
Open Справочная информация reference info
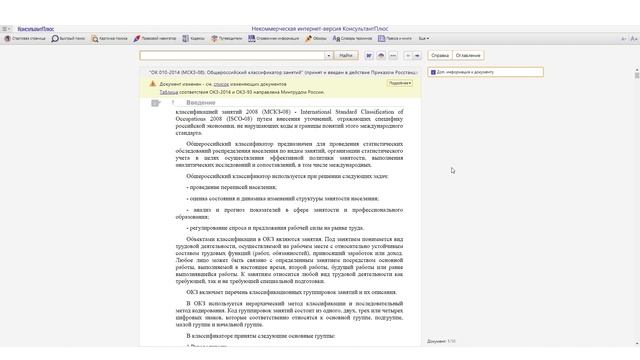273,38
